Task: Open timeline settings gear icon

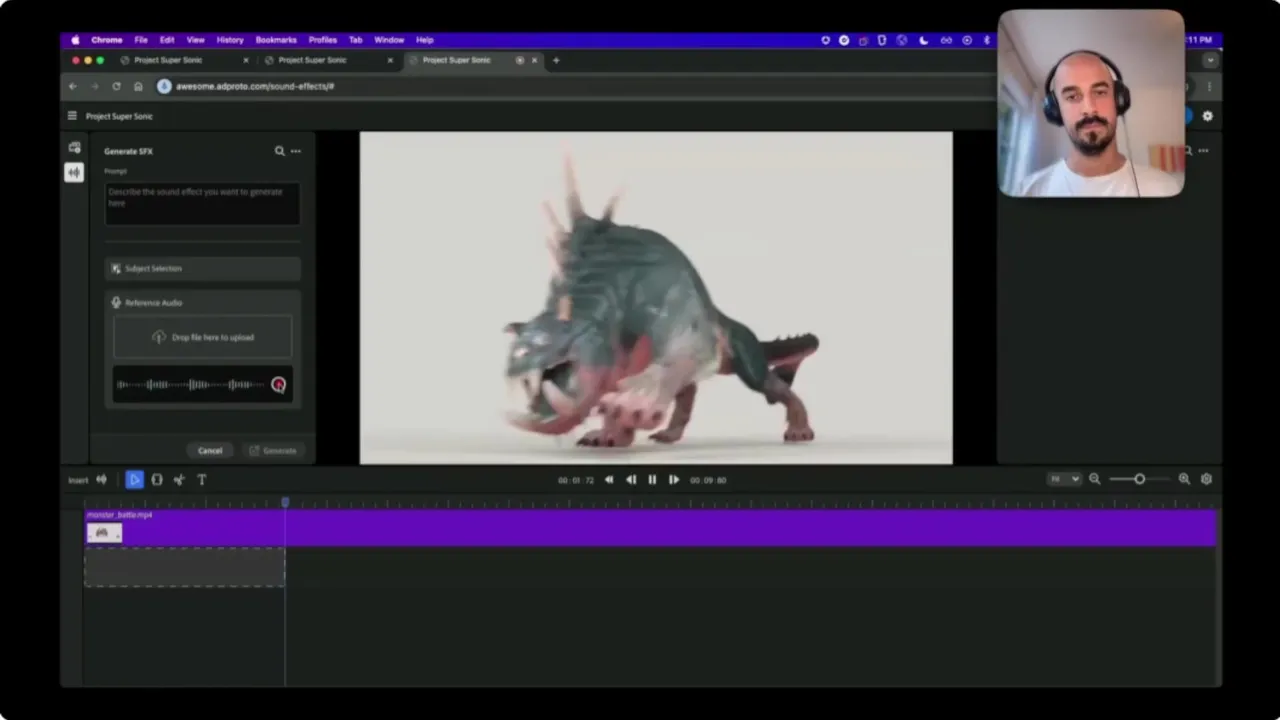Action: (x=1206, y=479)
